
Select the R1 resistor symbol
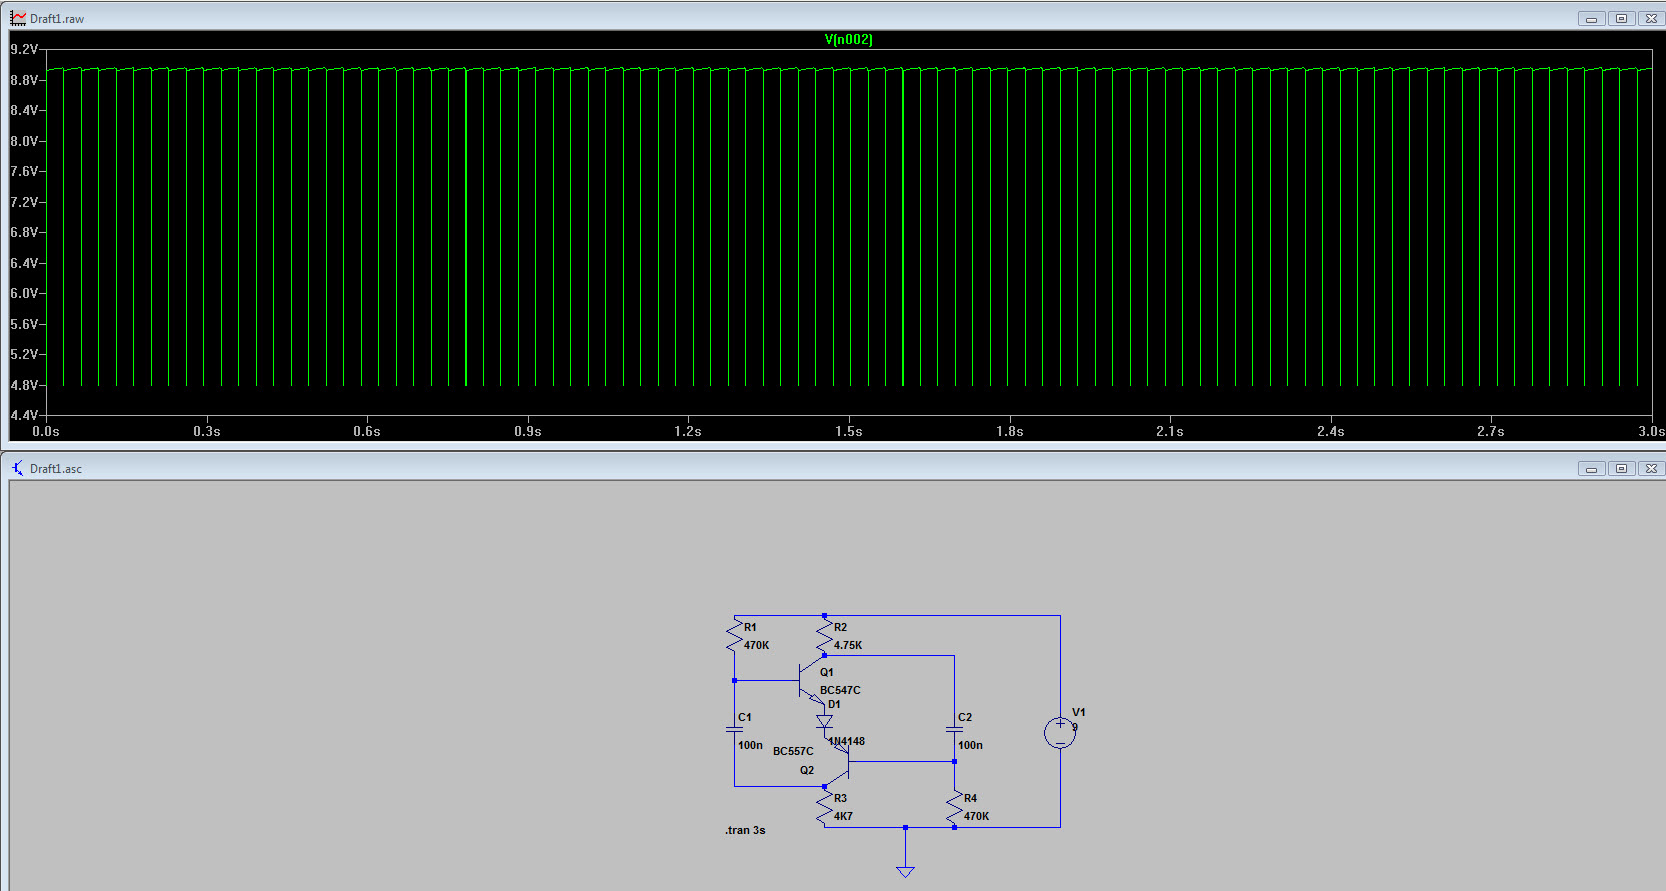coord(735,636)
